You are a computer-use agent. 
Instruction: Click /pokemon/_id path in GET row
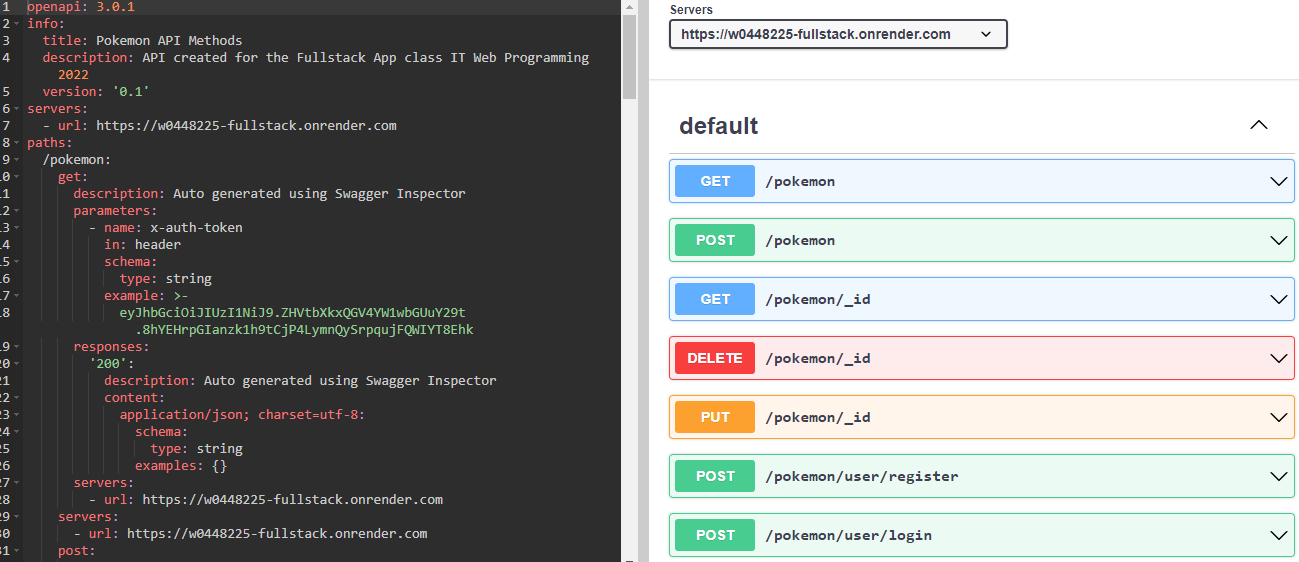tap(817, 300)
